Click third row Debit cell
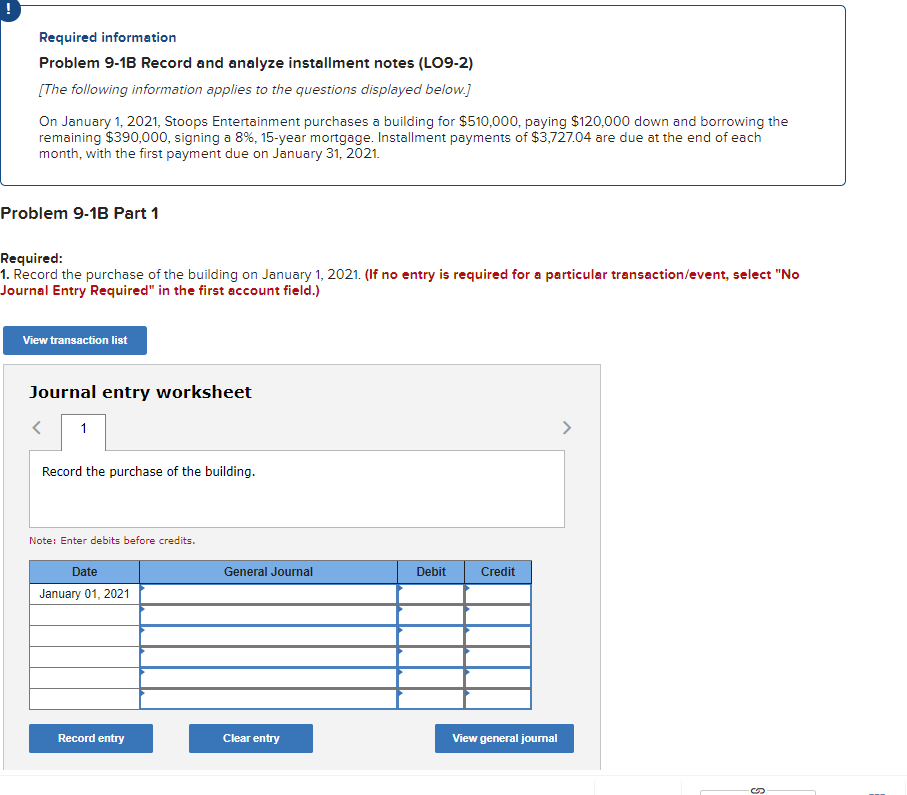The height and width of the screenshot is (795, 907). point(431,636)
